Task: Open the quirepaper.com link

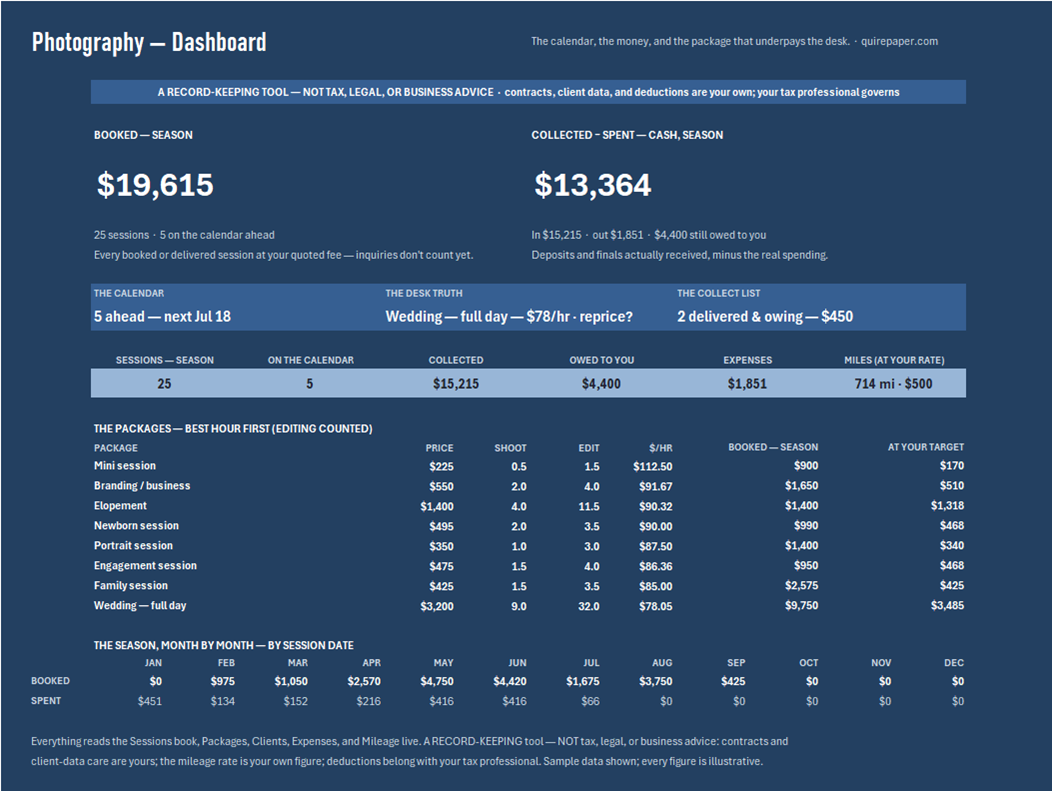Action: tap(899, 42)
